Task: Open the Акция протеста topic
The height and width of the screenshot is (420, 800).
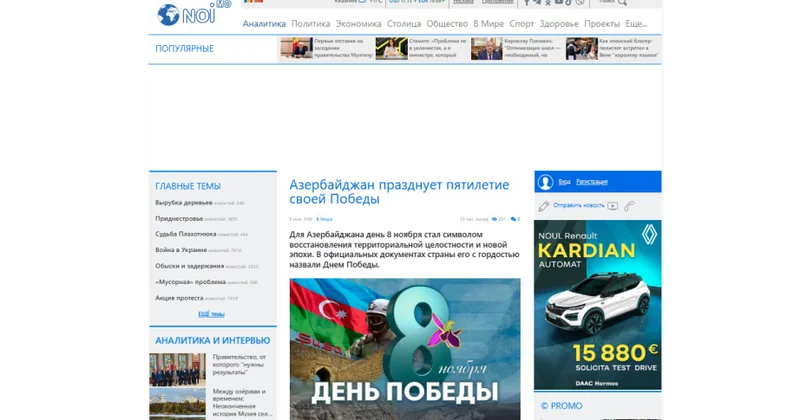Action: point(179,298)
